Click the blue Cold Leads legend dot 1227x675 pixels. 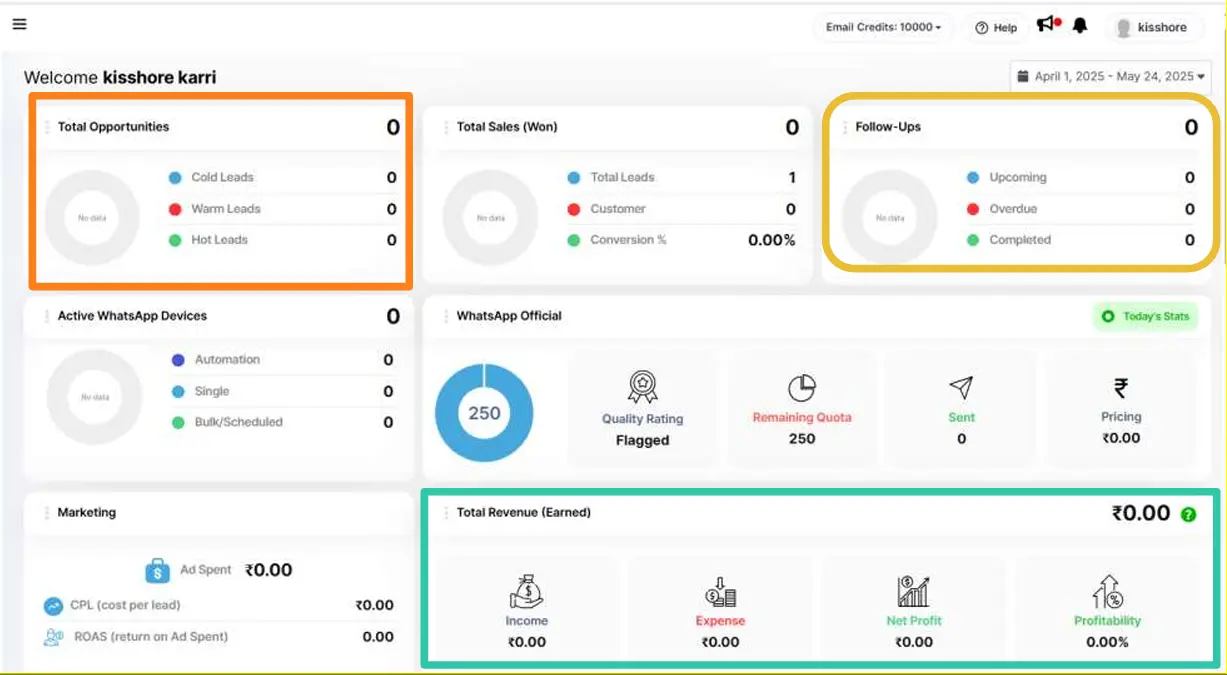click(x=174, y=177)
